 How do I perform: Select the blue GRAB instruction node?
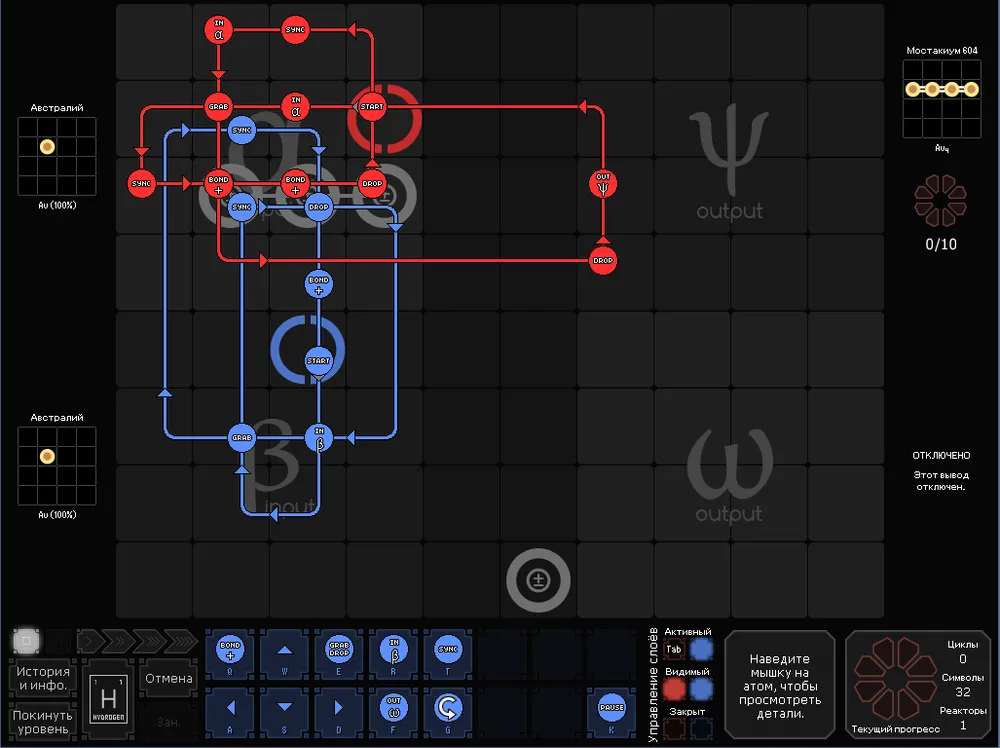pos(242,437)
